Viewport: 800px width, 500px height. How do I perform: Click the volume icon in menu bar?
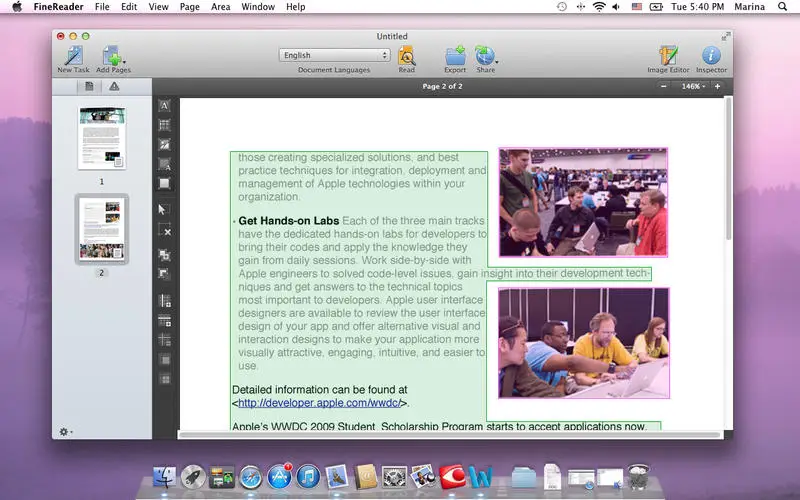coord(616,7)
